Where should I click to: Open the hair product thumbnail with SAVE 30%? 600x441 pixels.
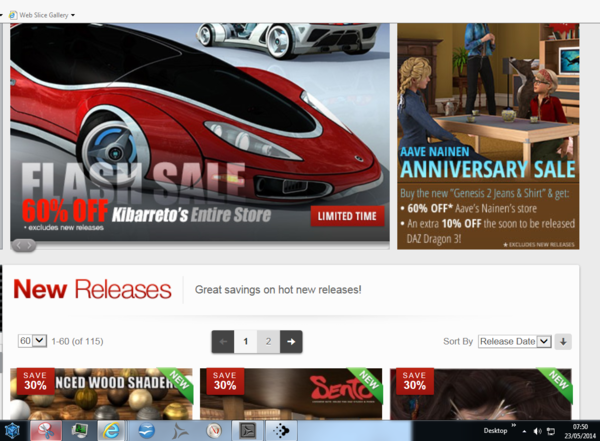(481, 394)
